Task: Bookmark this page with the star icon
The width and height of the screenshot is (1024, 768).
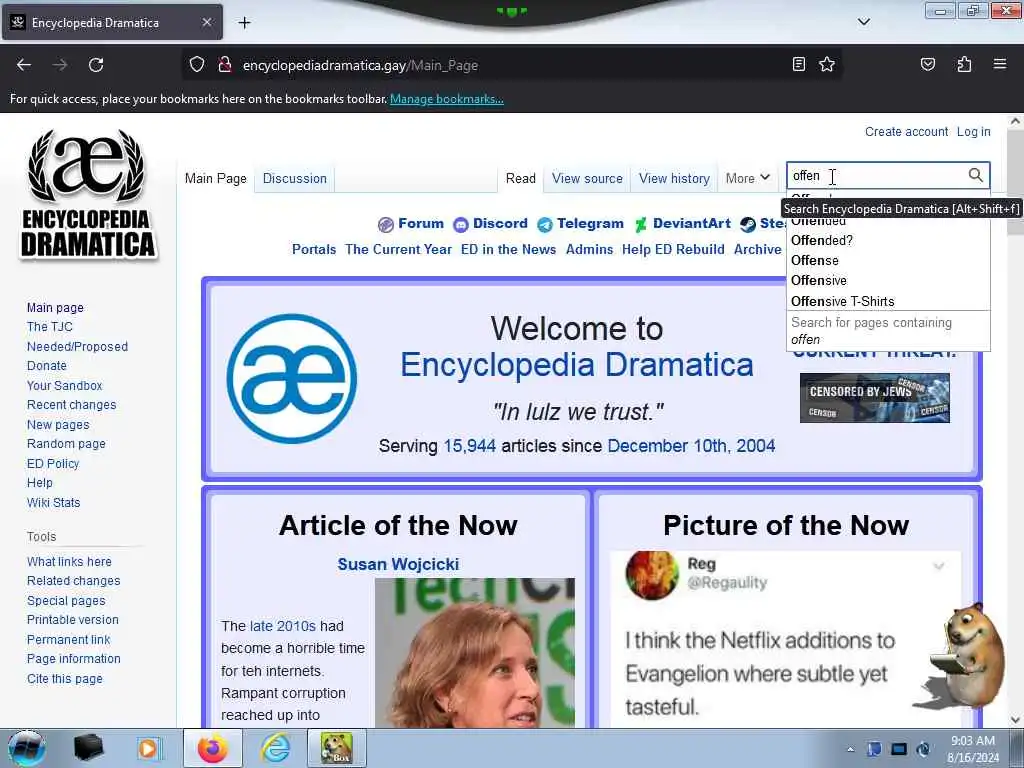Action: coord(827,65)
